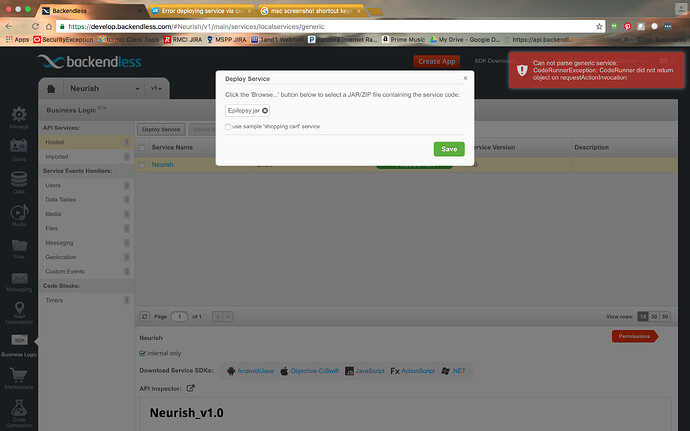The width and height of the screenshot is (690, 431).
Task: Switch to mac screenshot shortcut keys tab
Action: (312, 11)
